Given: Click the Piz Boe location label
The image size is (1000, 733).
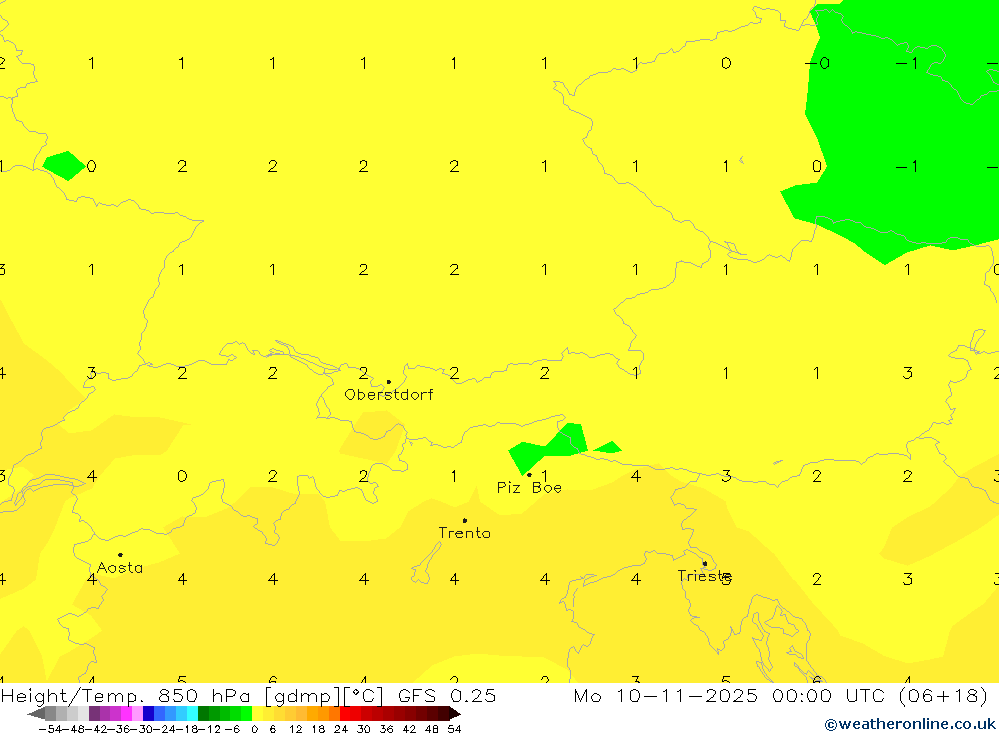Looking at the screenshot, I should 529,488.
